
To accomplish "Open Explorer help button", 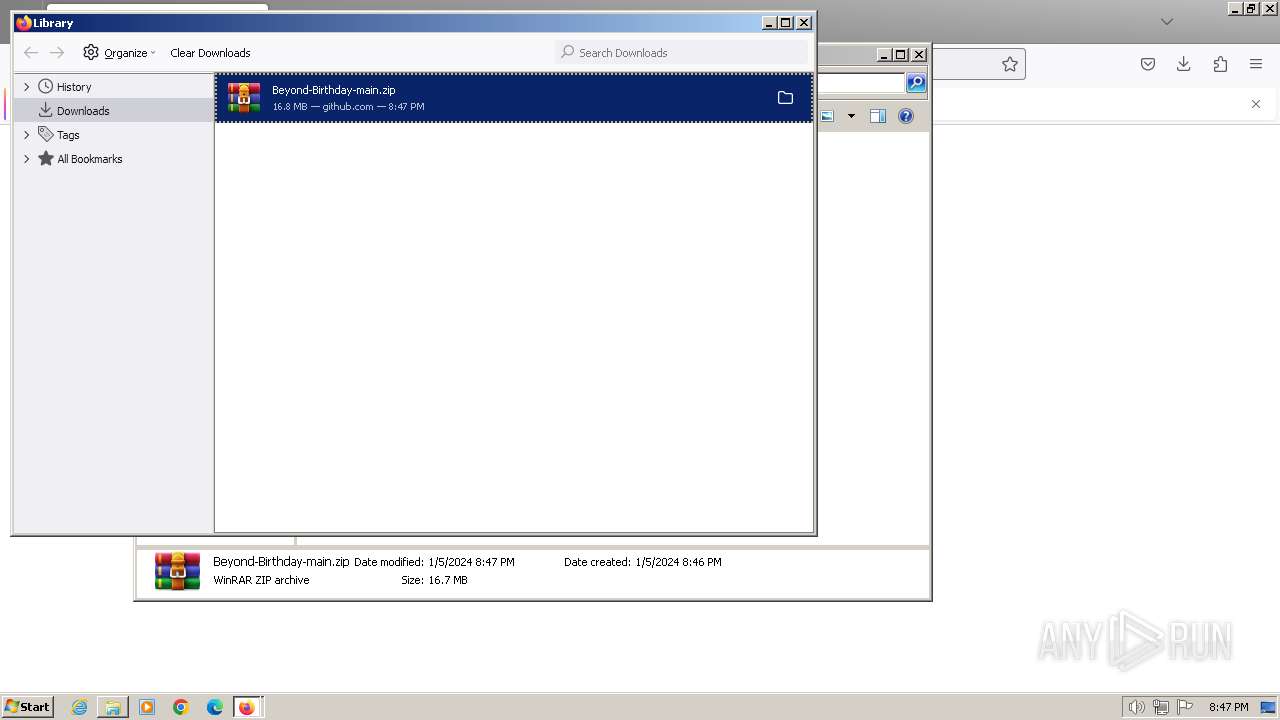I will point(906,116).
